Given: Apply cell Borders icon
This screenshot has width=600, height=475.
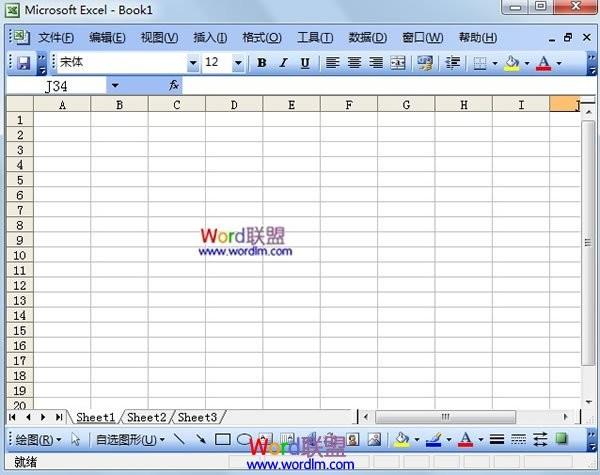Looking at the screenshot, I should click(x=480, y=63).
